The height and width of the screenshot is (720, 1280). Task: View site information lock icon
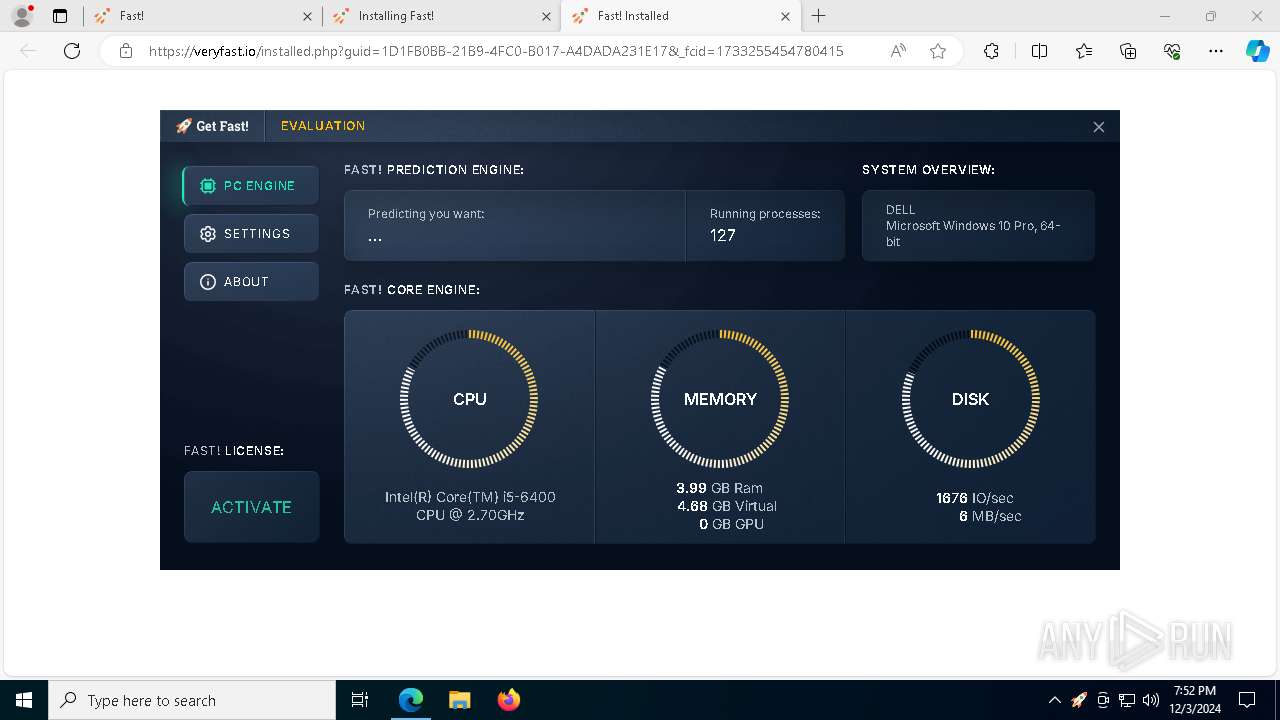pyautogui.click(x=126, y=51)
